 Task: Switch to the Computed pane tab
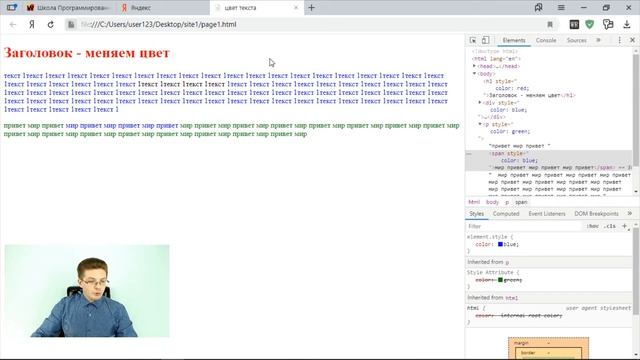pos(506,213)
